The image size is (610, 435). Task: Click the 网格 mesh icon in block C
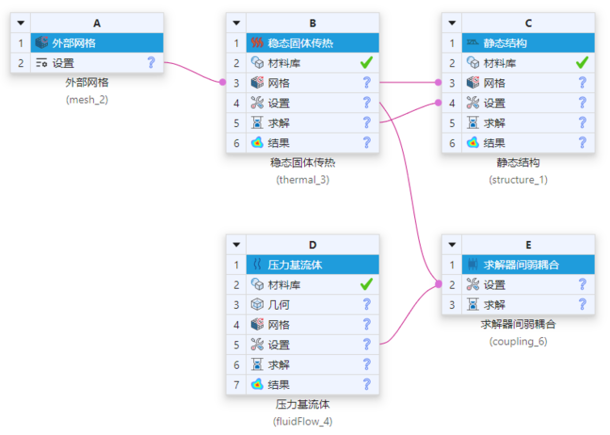(x=472, y=82)
